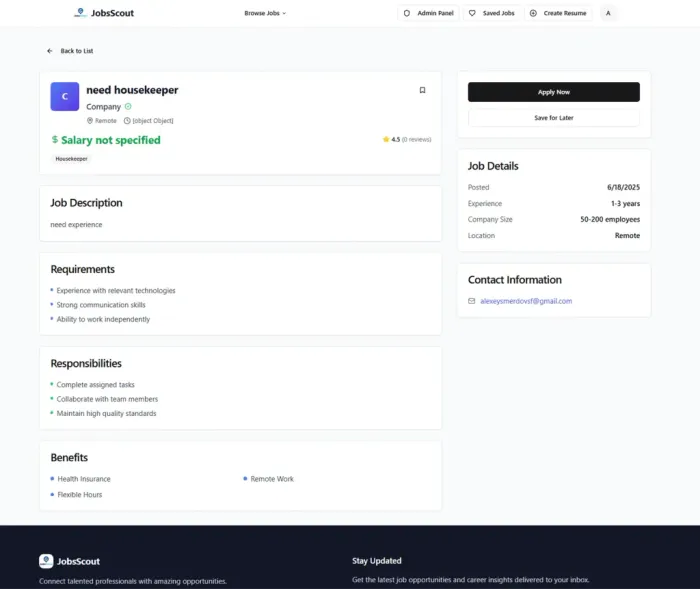Viewport: 700px width, 589px height.
Task: Click Ability to work independently requirement
Action: point(103,319)
